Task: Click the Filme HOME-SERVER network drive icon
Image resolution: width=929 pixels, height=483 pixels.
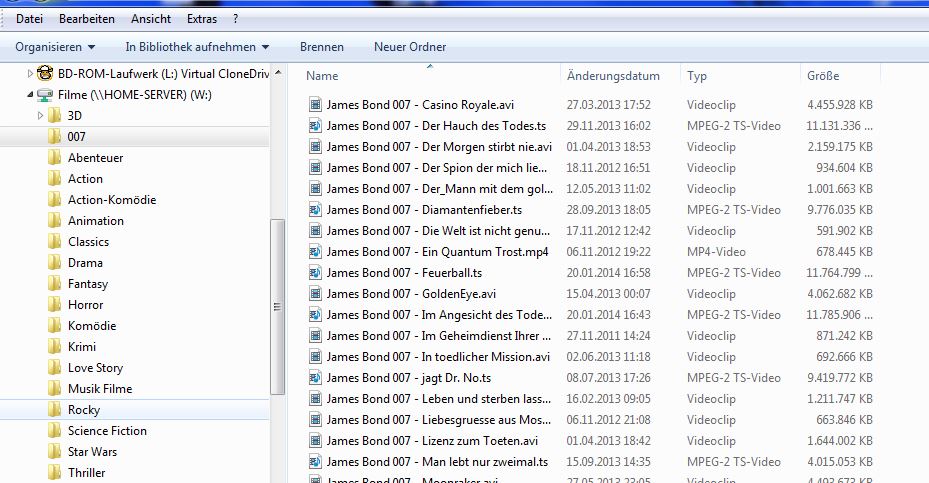Action: coord(45,95)
